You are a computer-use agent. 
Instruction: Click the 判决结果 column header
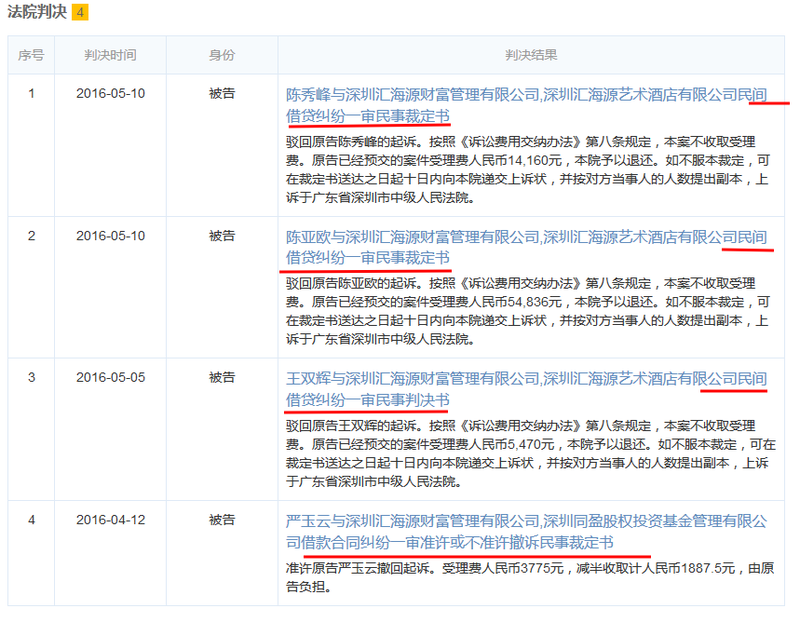point(531,55)
